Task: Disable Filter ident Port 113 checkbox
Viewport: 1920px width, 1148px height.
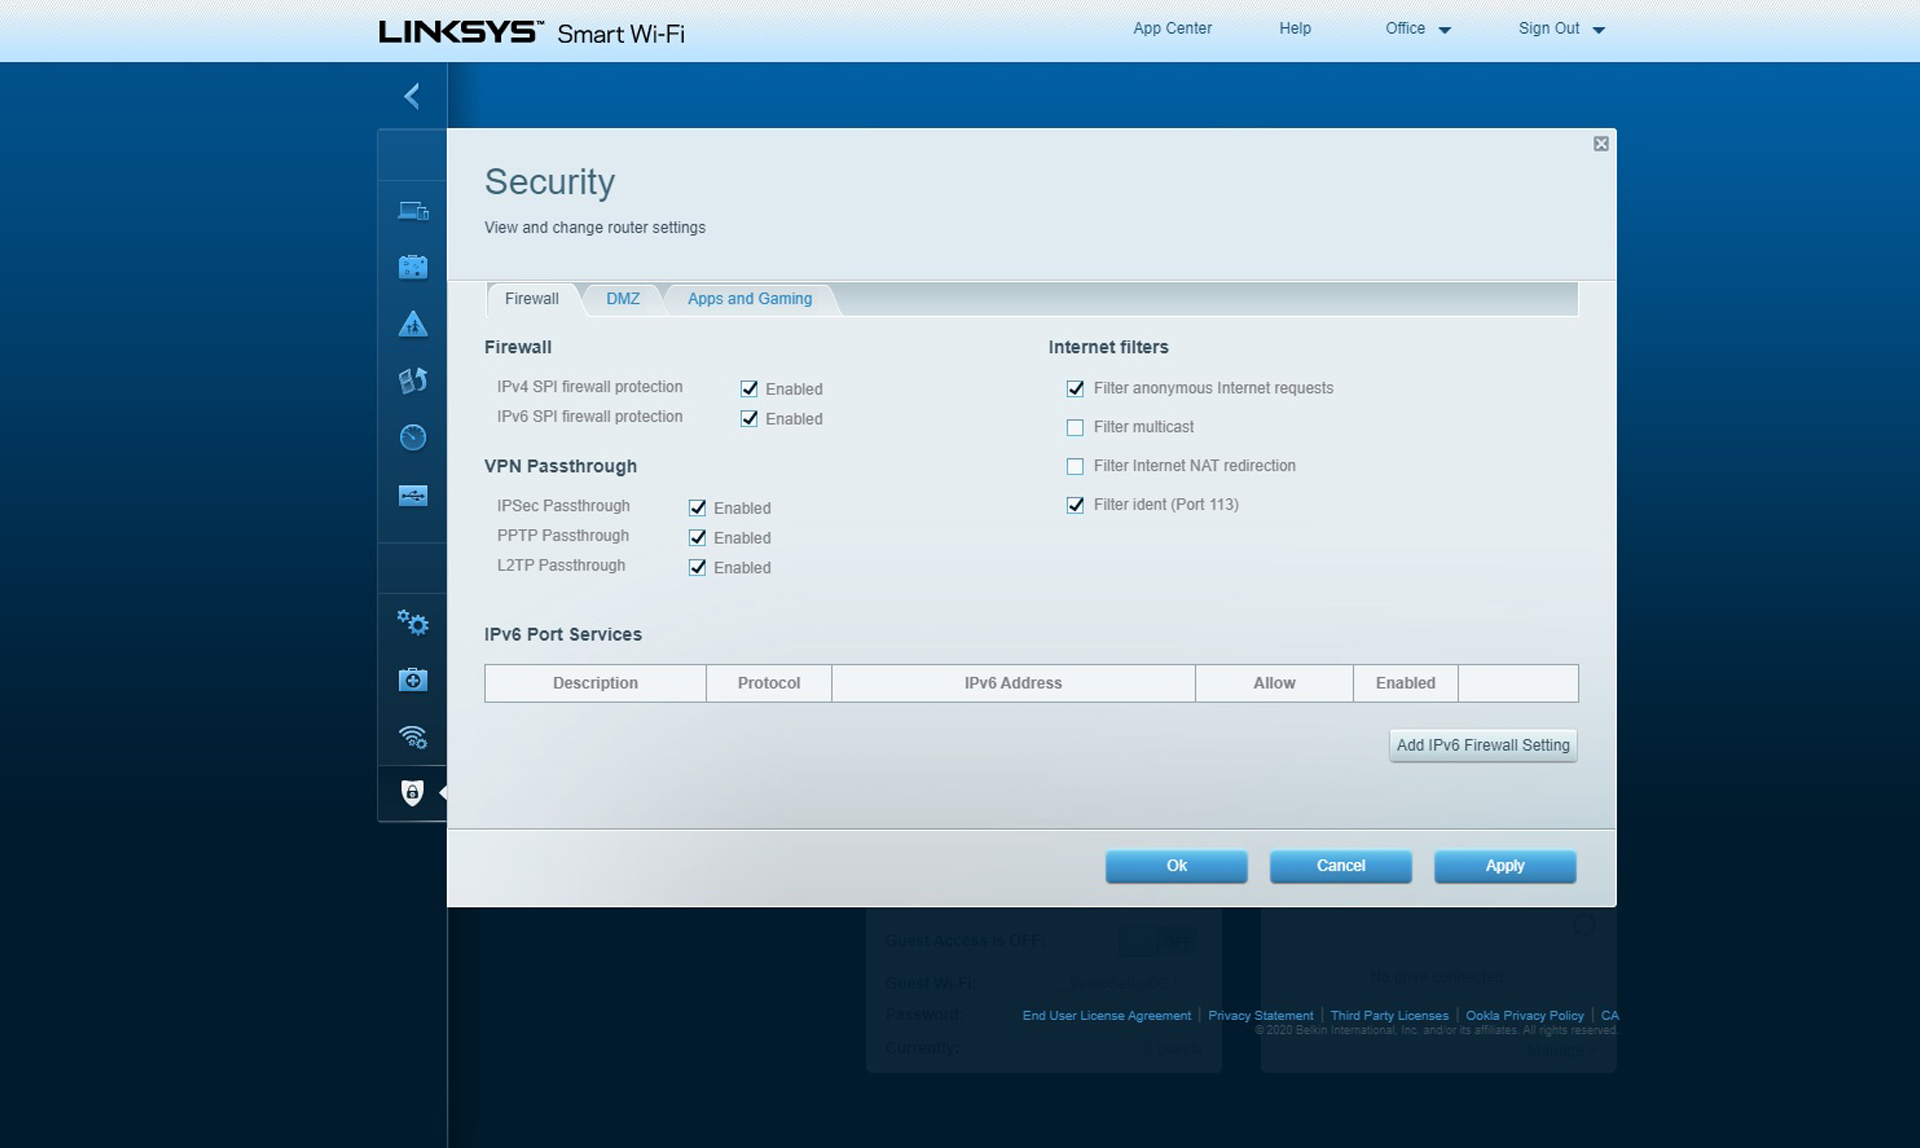Action: (1077, 504)
